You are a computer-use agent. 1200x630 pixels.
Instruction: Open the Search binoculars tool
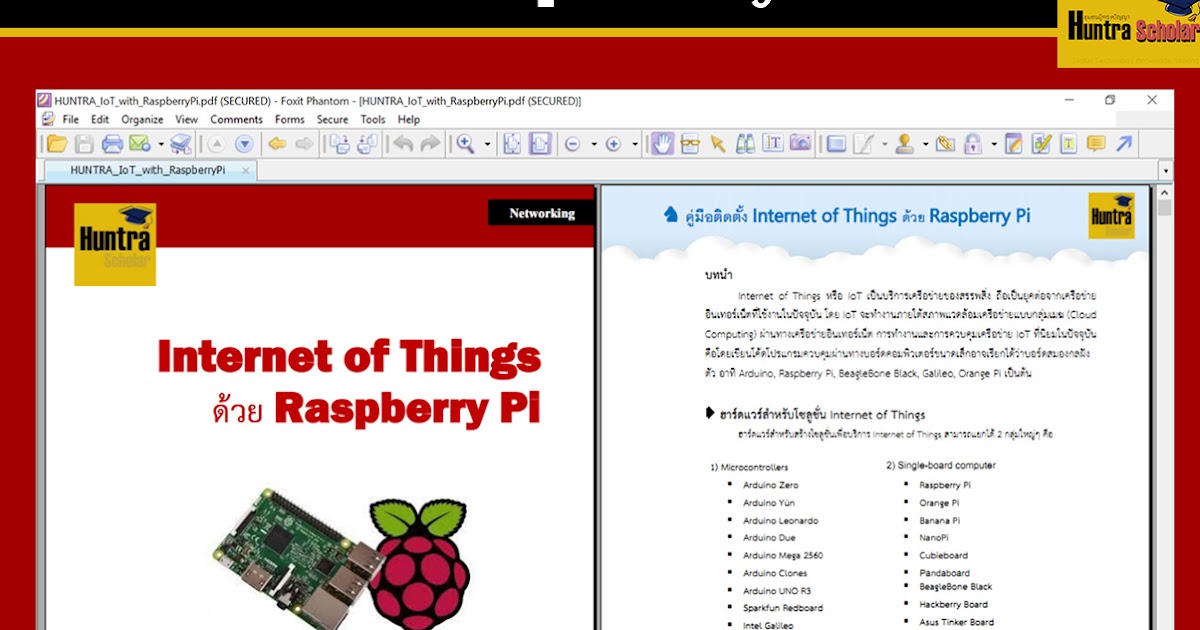(x=744, y=144)
